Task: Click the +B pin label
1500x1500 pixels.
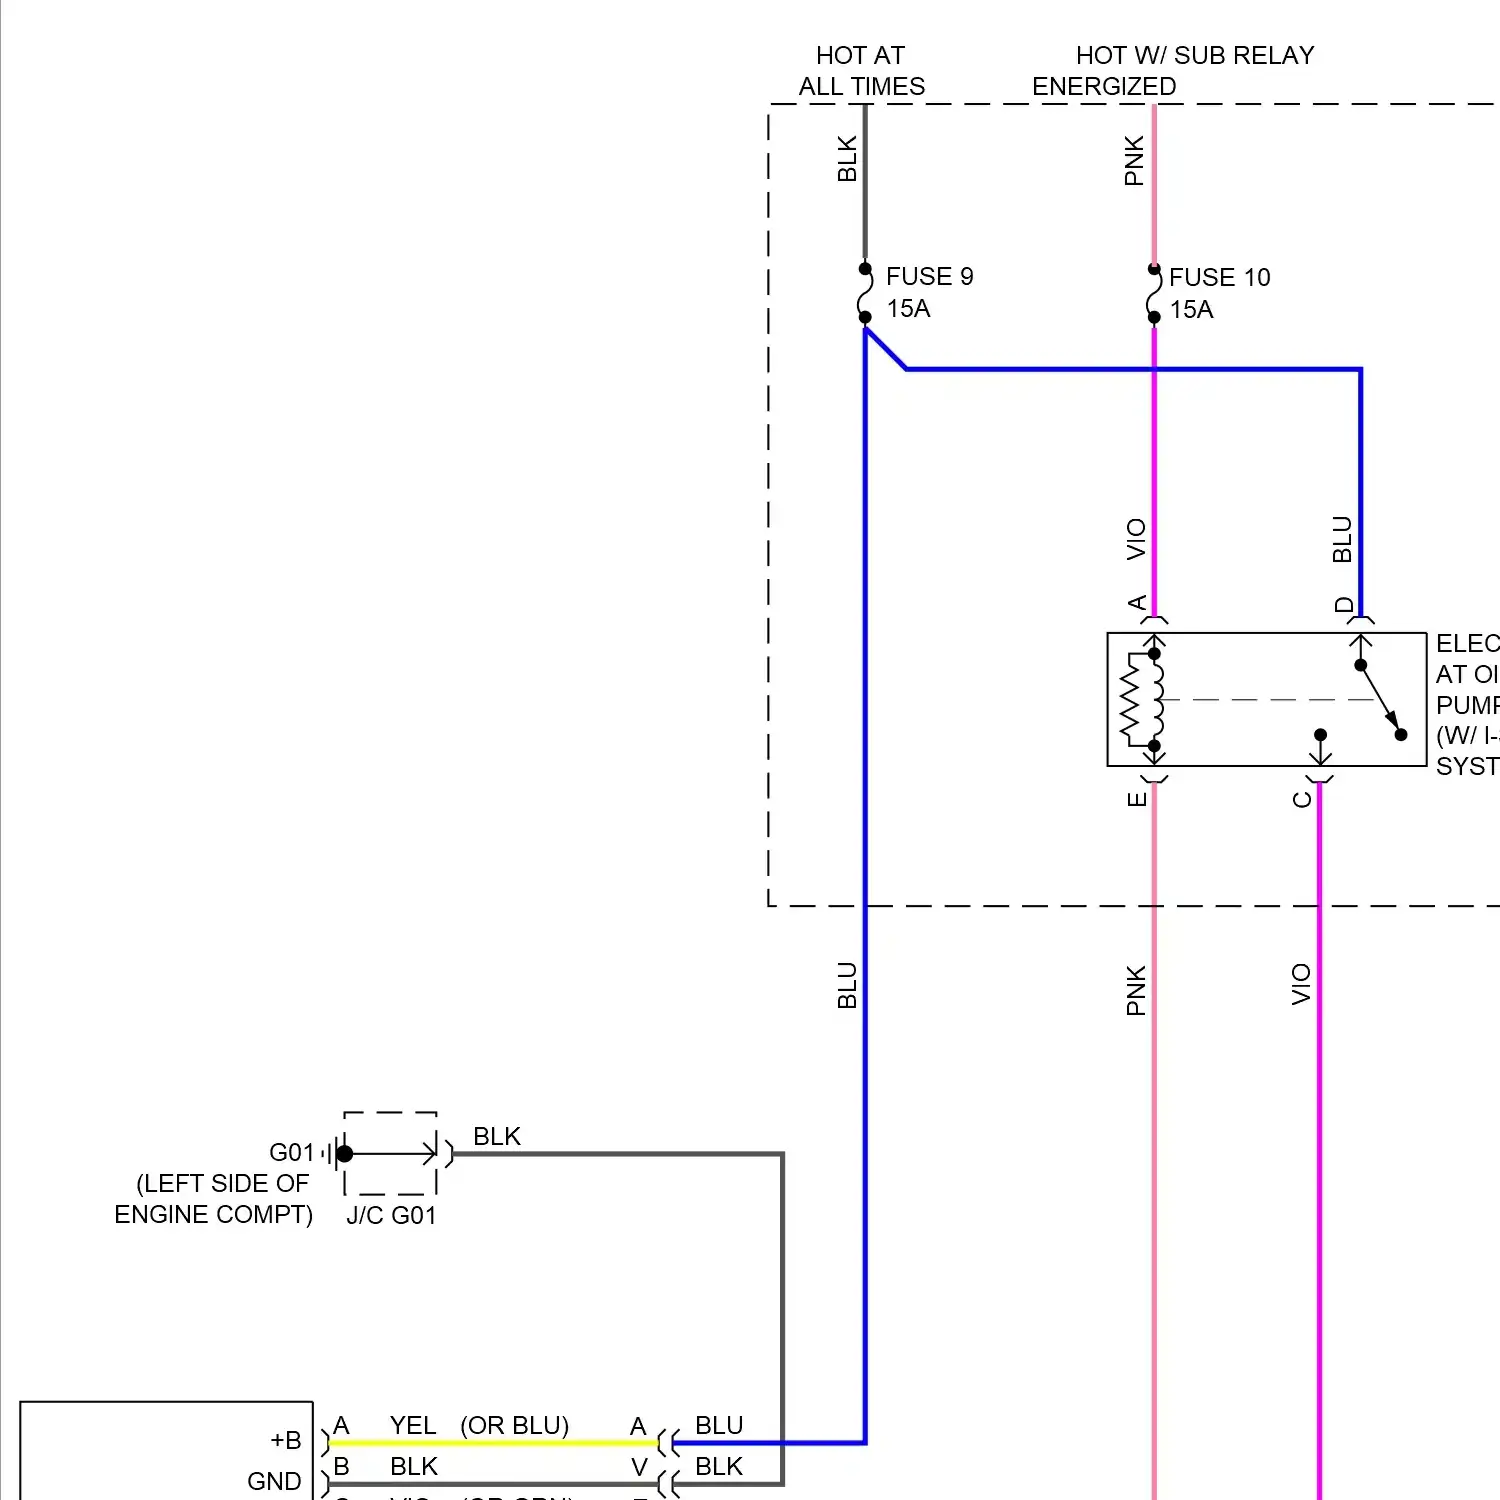Action: (286, 1440)
